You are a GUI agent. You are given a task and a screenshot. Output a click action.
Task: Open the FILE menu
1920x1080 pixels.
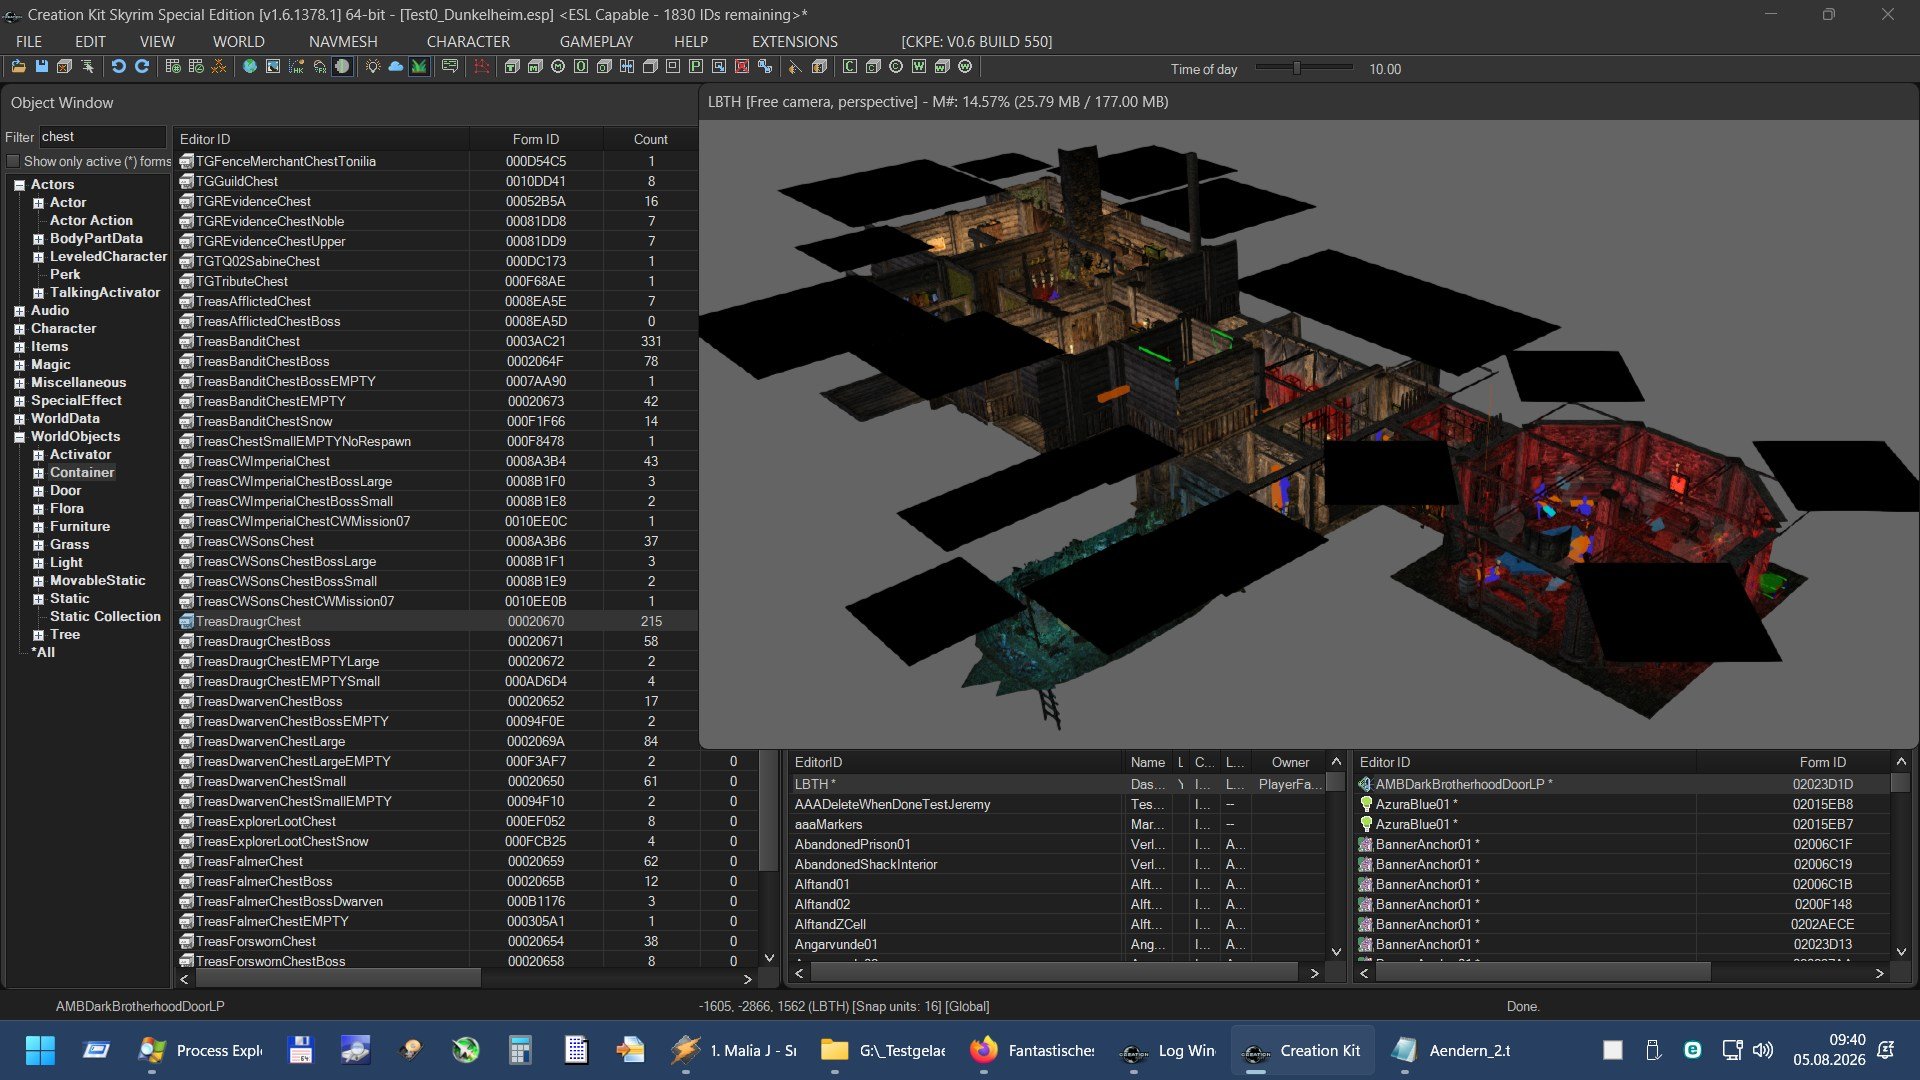pyautogui.click(x=29, y=41)
